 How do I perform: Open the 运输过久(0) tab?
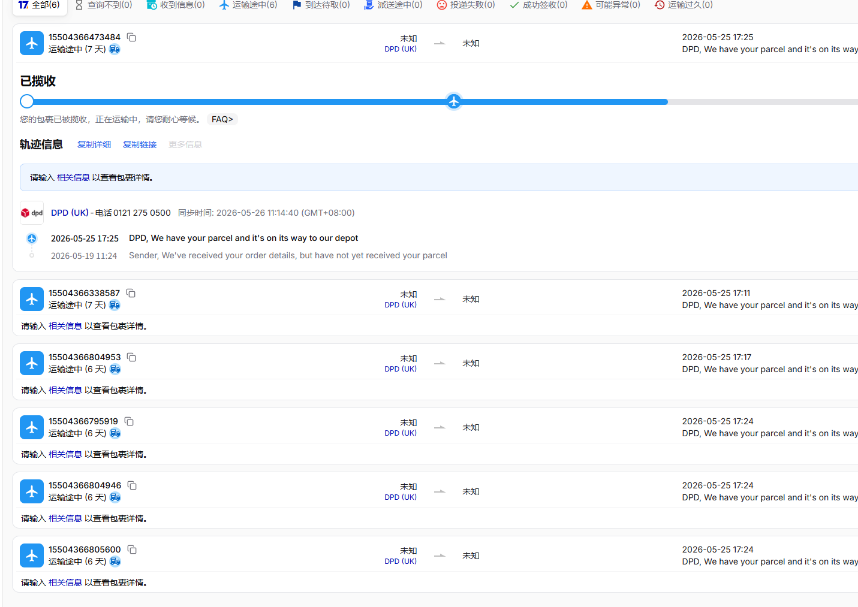click(683, 5)
